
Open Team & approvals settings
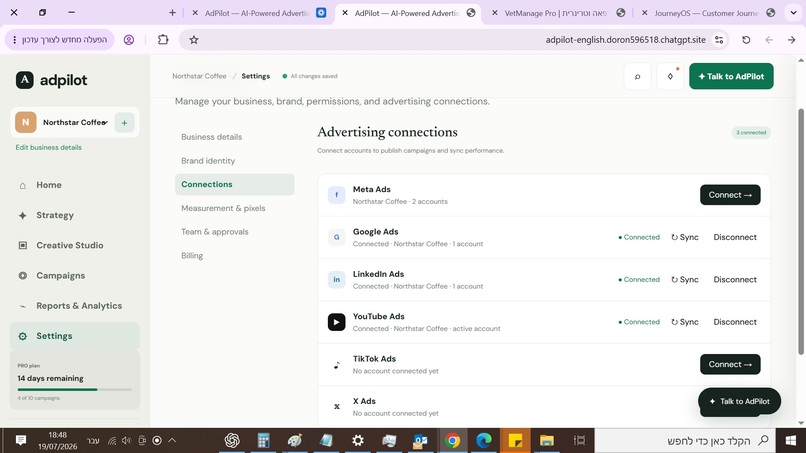[x=234, y=232]
